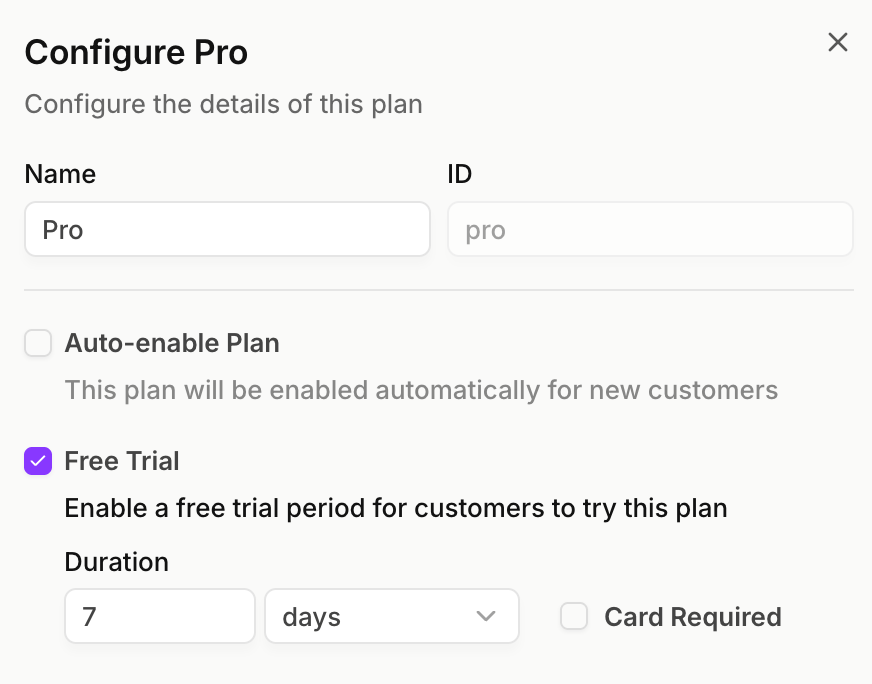
Task: Click the Name field label
Action: (60, 174)
